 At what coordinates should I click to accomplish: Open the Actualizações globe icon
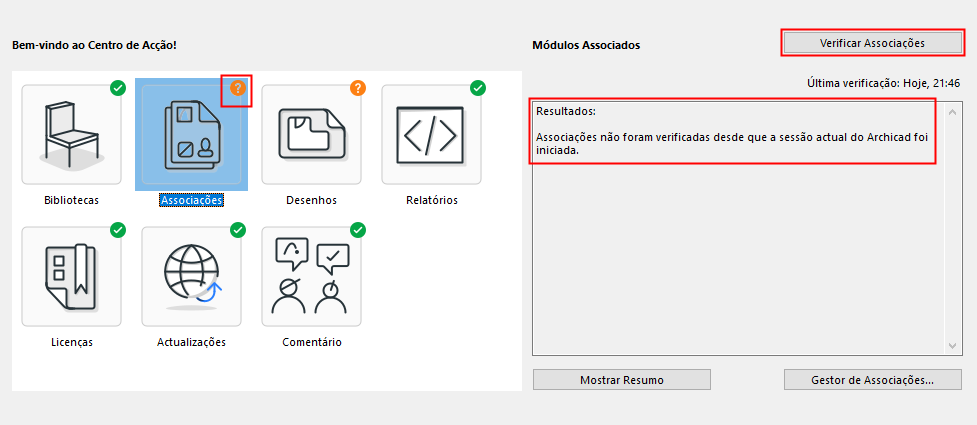[x=191, y=276]
